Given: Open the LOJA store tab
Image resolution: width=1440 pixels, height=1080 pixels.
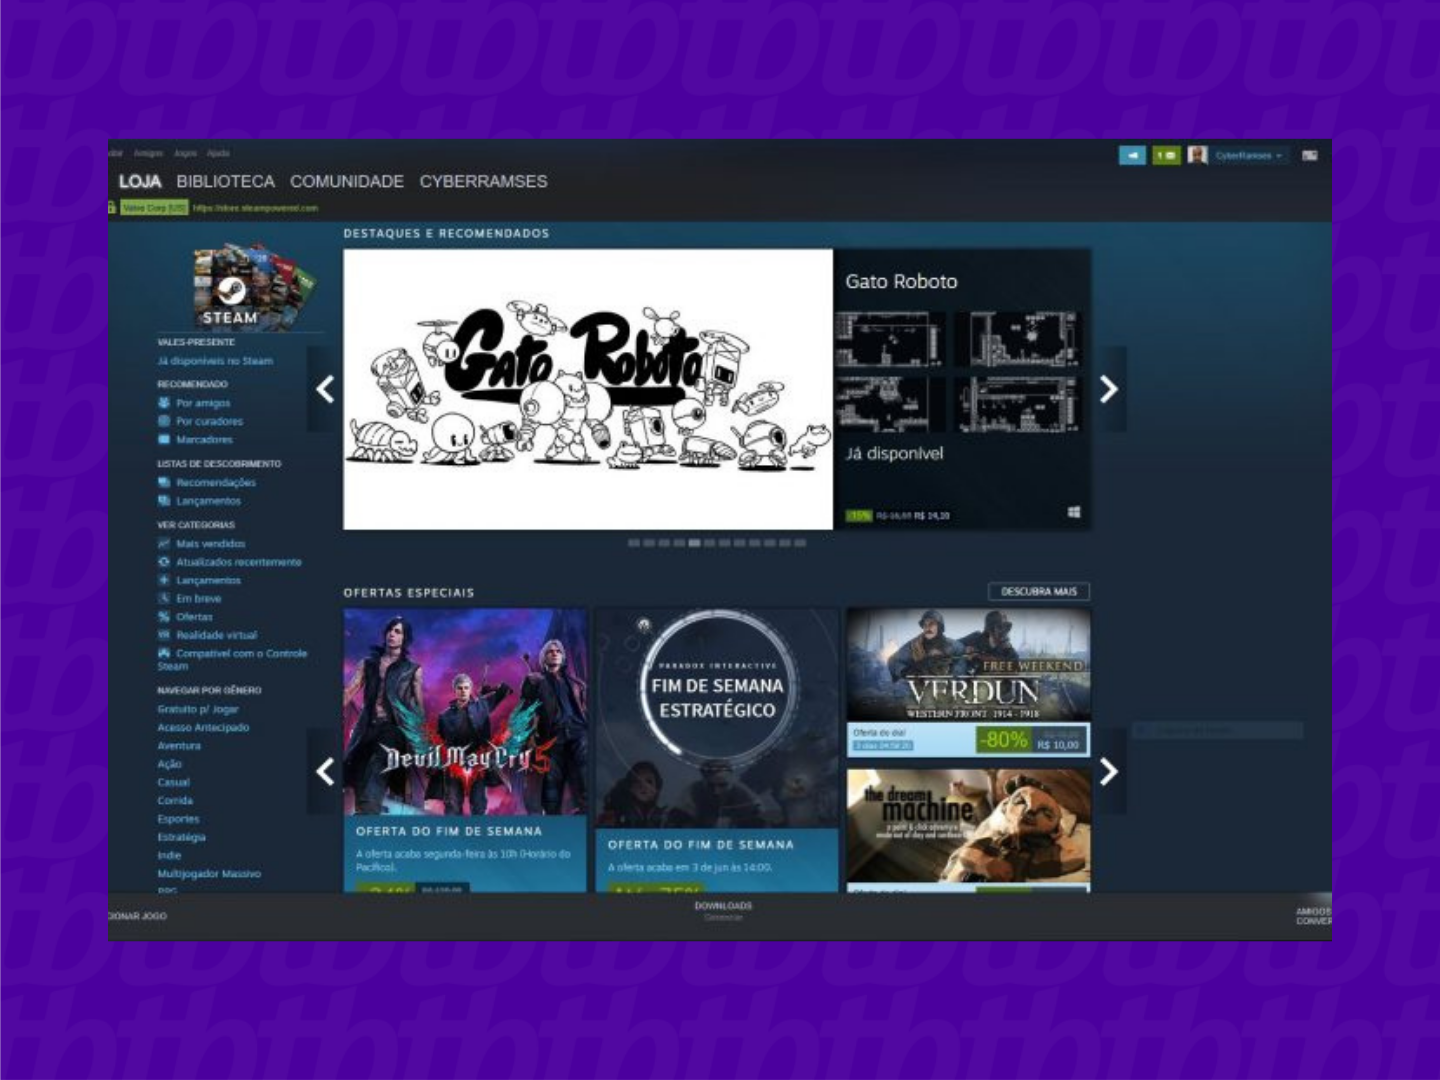Looking at the screenshot, I should (x=140, y=181).
